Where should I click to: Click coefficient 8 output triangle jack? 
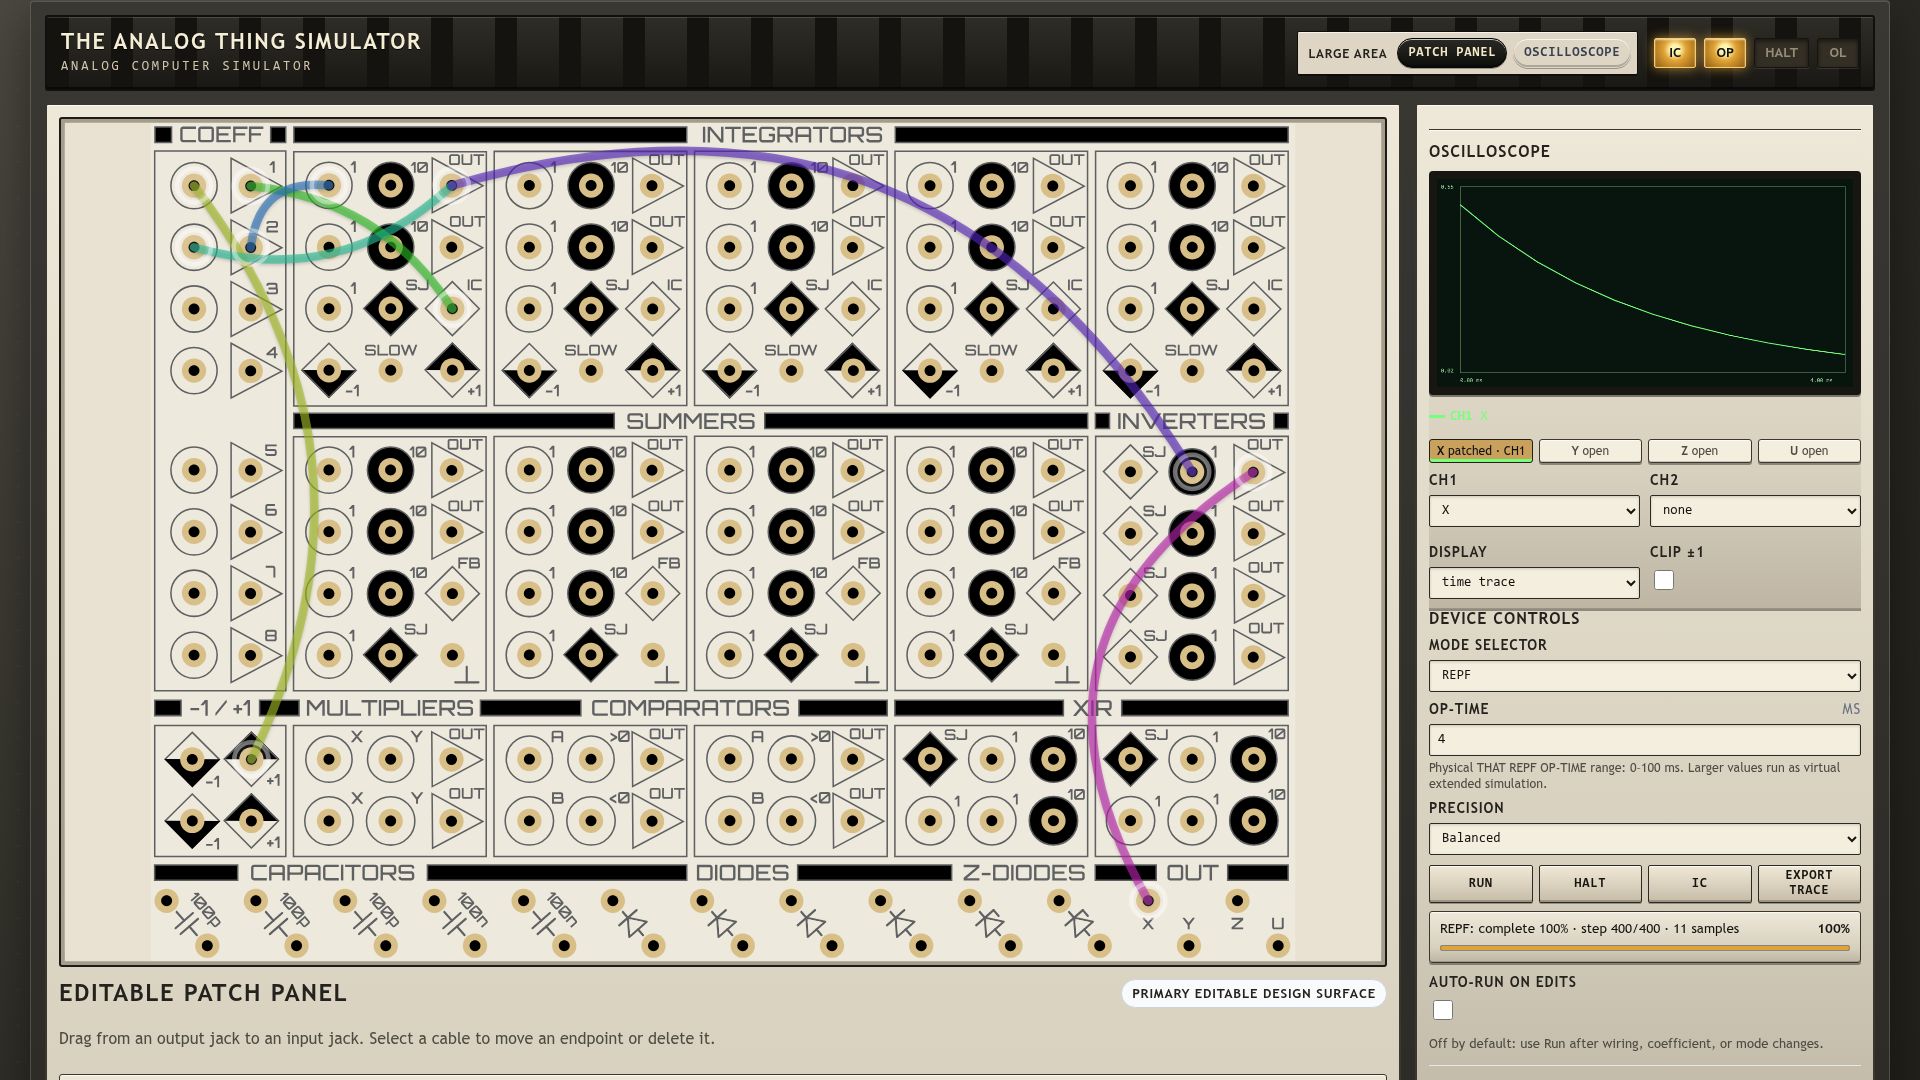point(251,656)
